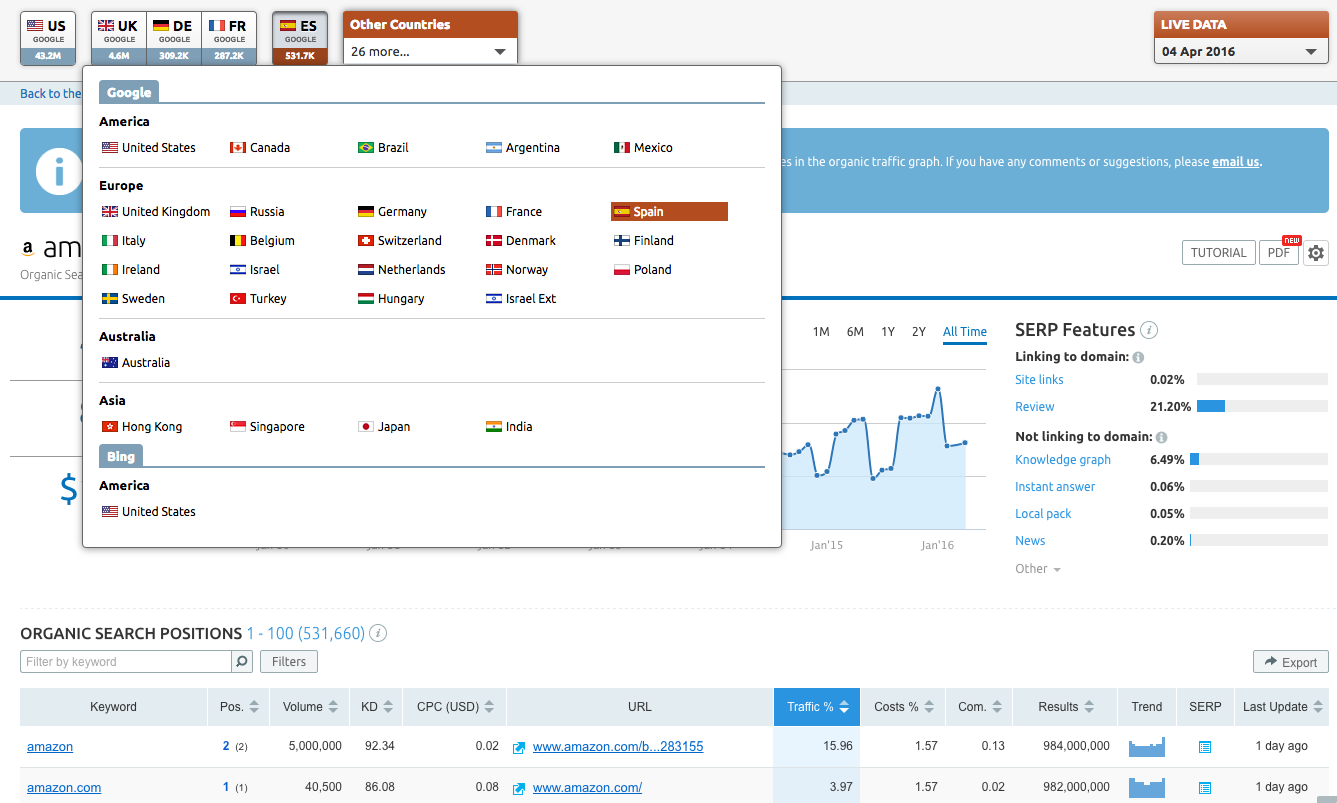Screen dimensions: 1337x803
Task: View SERP snapshot icon for amazon keyword
Action: click(1205, 747)
